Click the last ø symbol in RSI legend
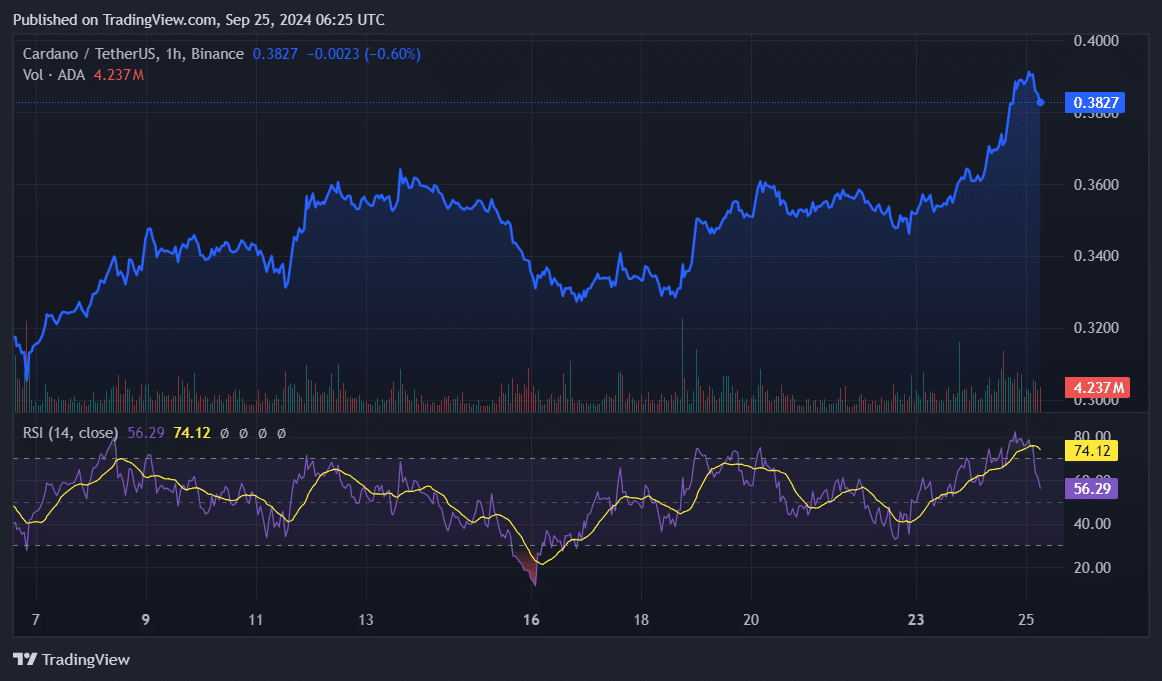The image size is (1162, 681). (281, 434)
